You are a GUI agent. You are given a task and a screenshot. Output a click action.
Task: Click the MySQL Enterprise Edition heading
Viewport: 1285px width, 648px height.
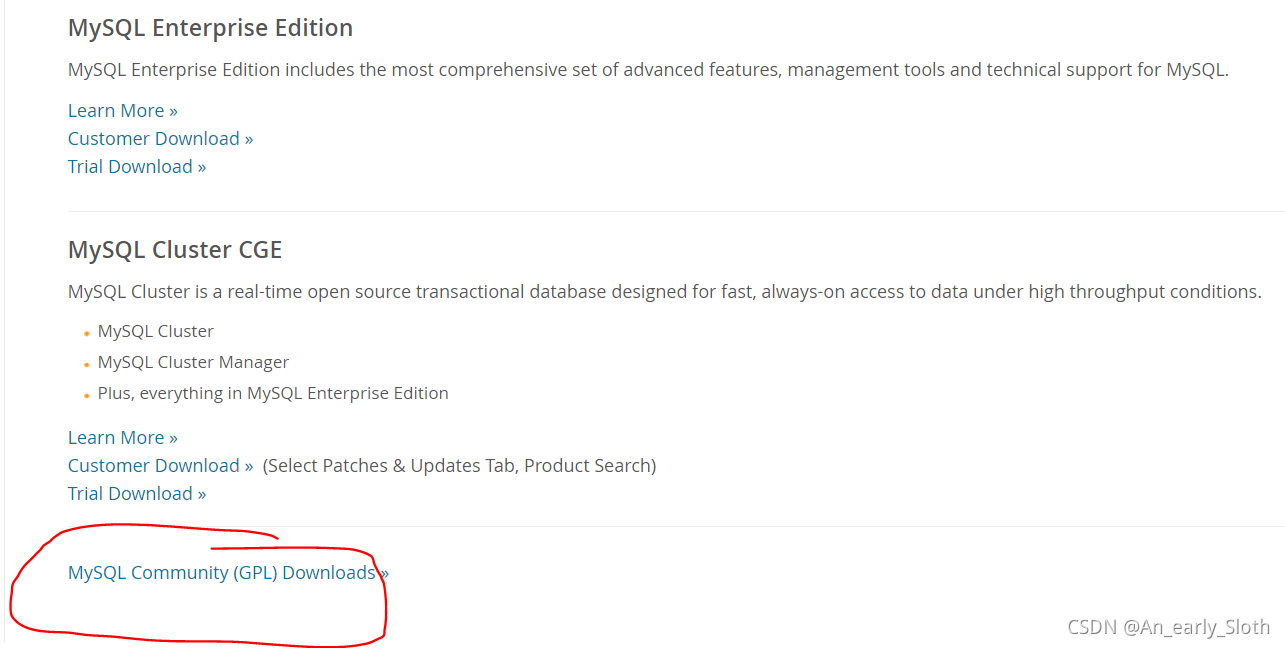click(x=210, y=28)
